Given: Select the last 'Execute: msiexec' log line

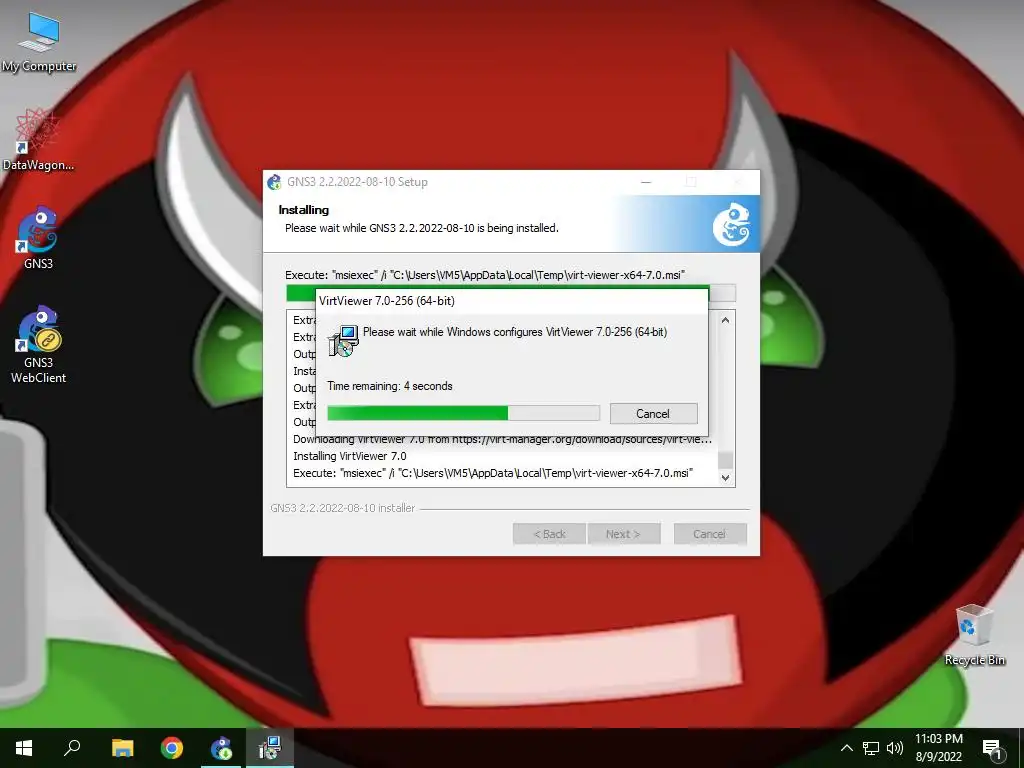Looking at the screenshot, I should (x=492, y=473).
